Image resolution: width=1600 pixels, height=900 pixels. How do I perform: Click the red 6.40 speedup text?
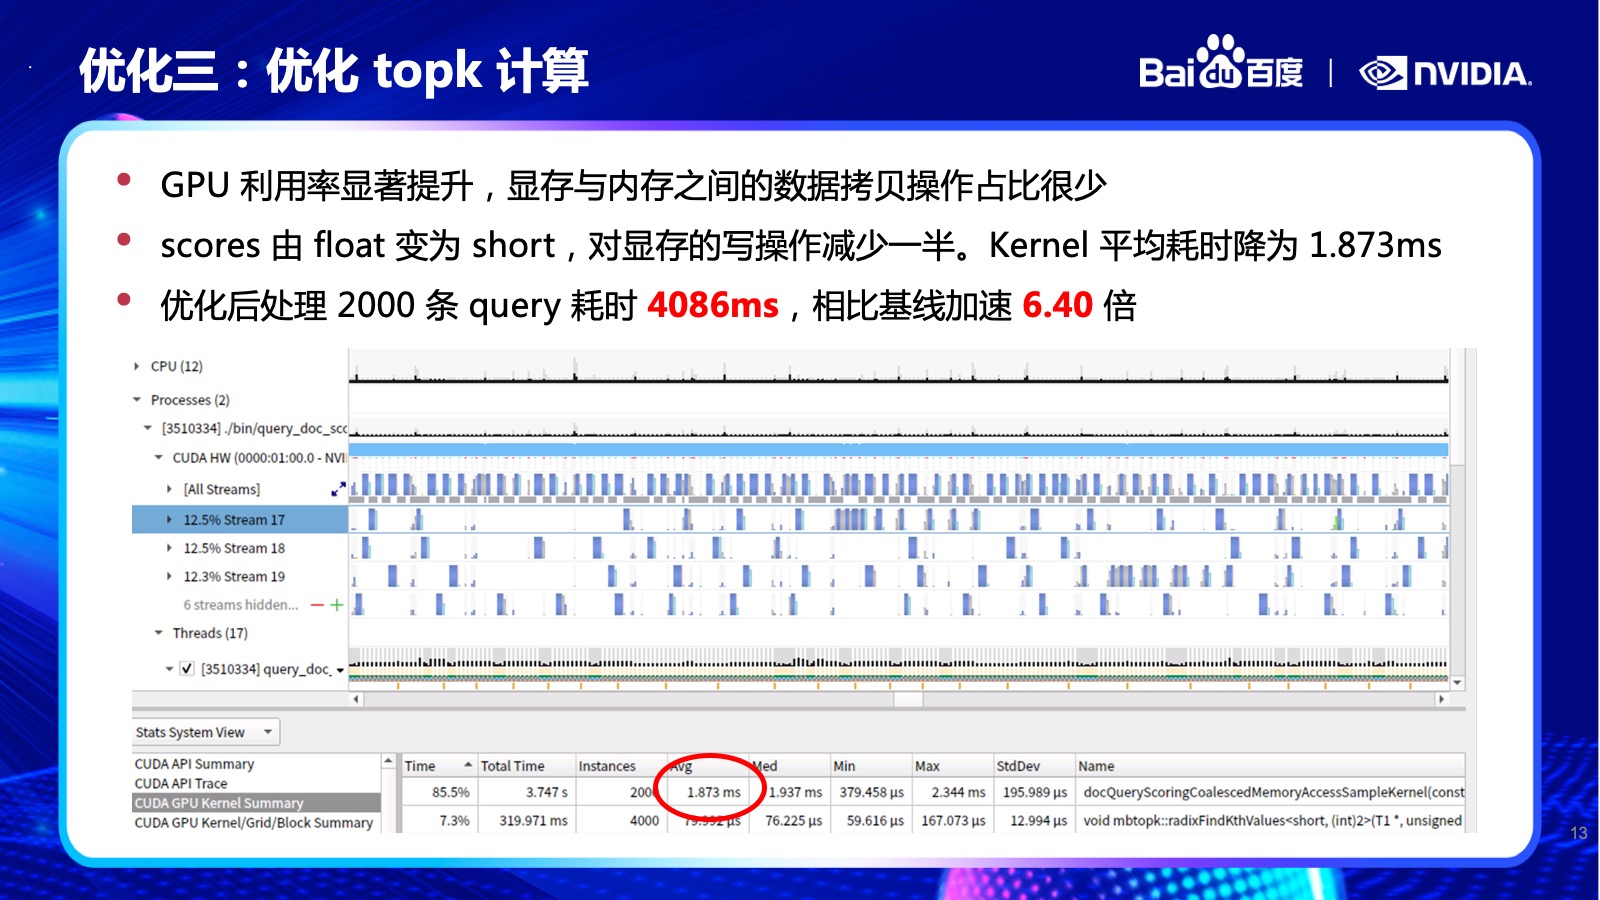coord(1057,305)
